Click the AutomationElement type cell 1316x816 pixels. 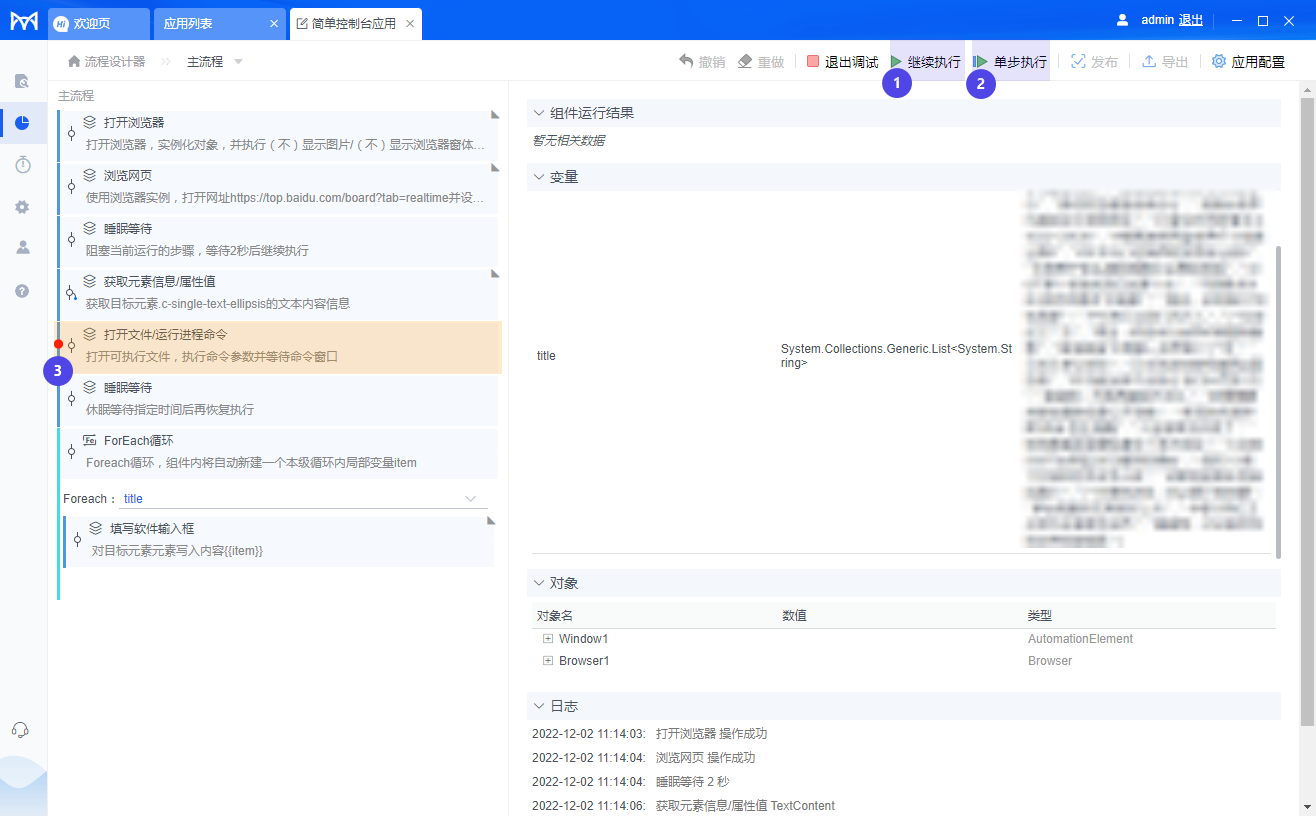pyautogui.click(x=1080, y=638)
